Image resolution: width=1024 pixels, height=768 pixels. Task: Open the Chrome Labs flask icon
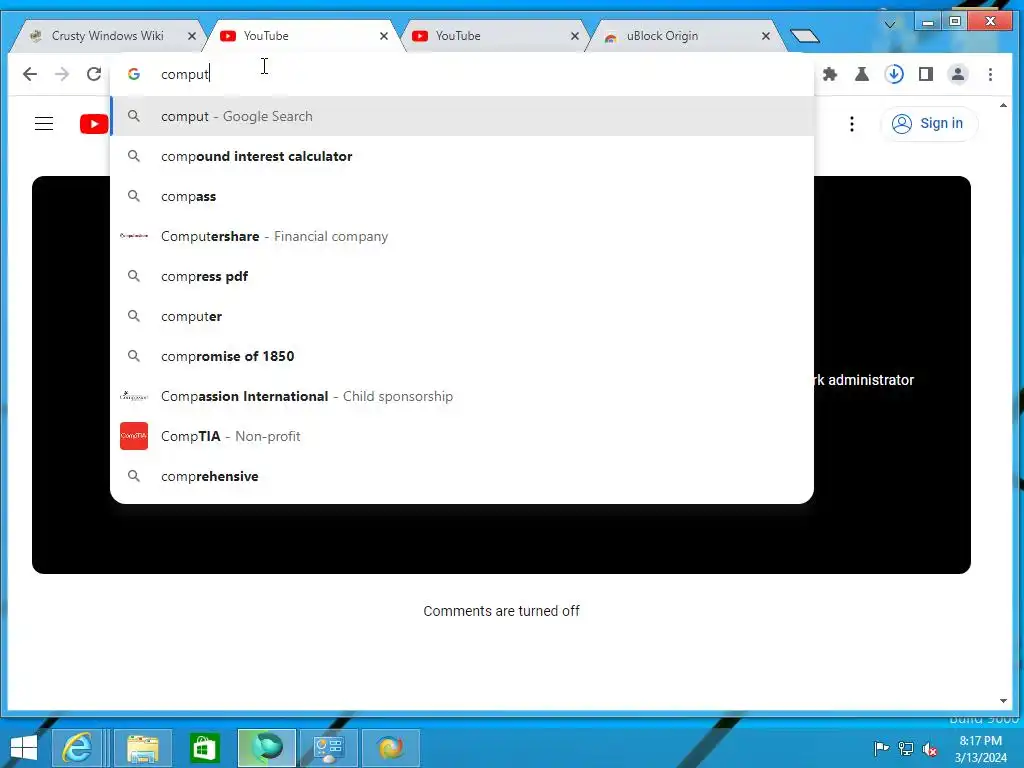(x=862, y=74)
